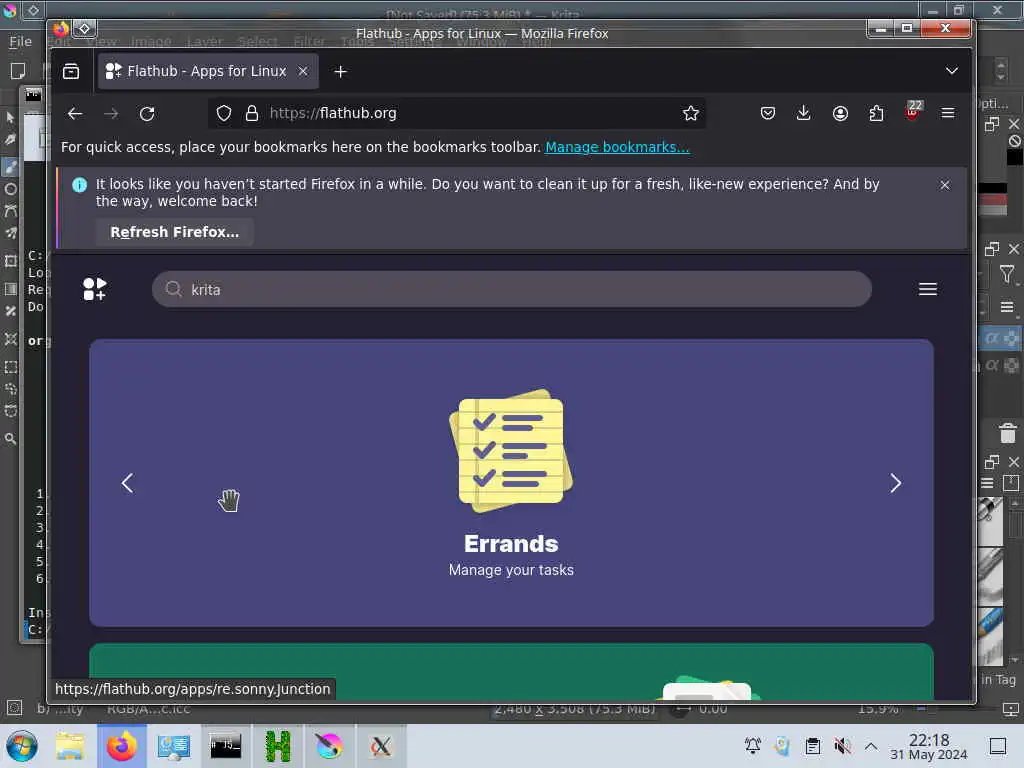The width and height of the screenshot is (1024, 768).
Task: Click the Refresh Firefox… button
Action: [x=174, y=232]
